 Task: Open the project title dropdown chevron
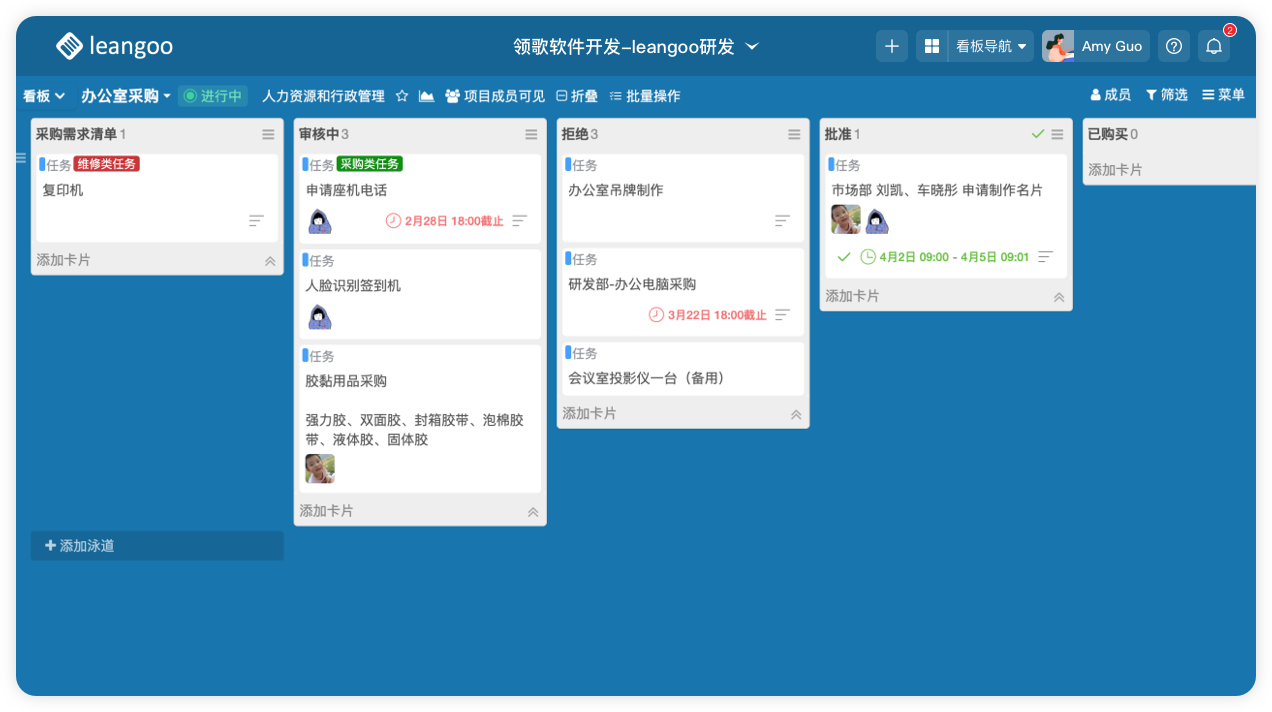753,46
